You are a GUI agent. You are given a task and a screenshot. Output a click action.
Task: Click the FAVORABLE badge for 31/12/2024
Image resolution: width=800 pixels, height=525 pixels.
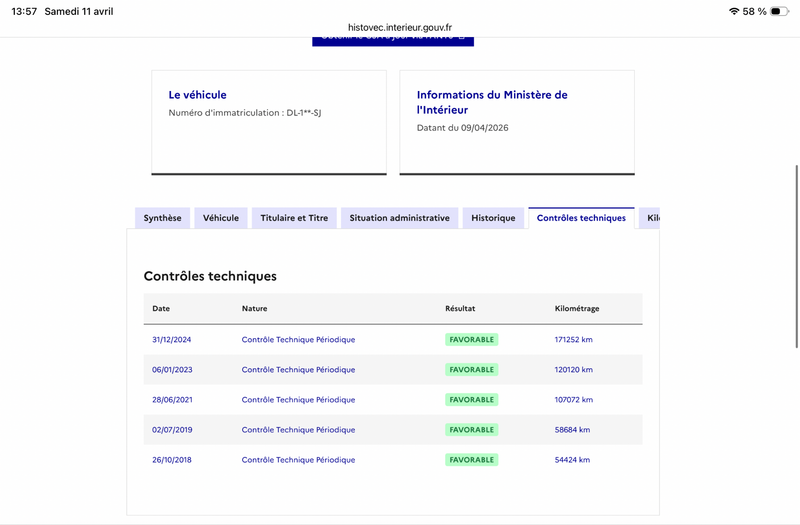click(x=471, y=339)
